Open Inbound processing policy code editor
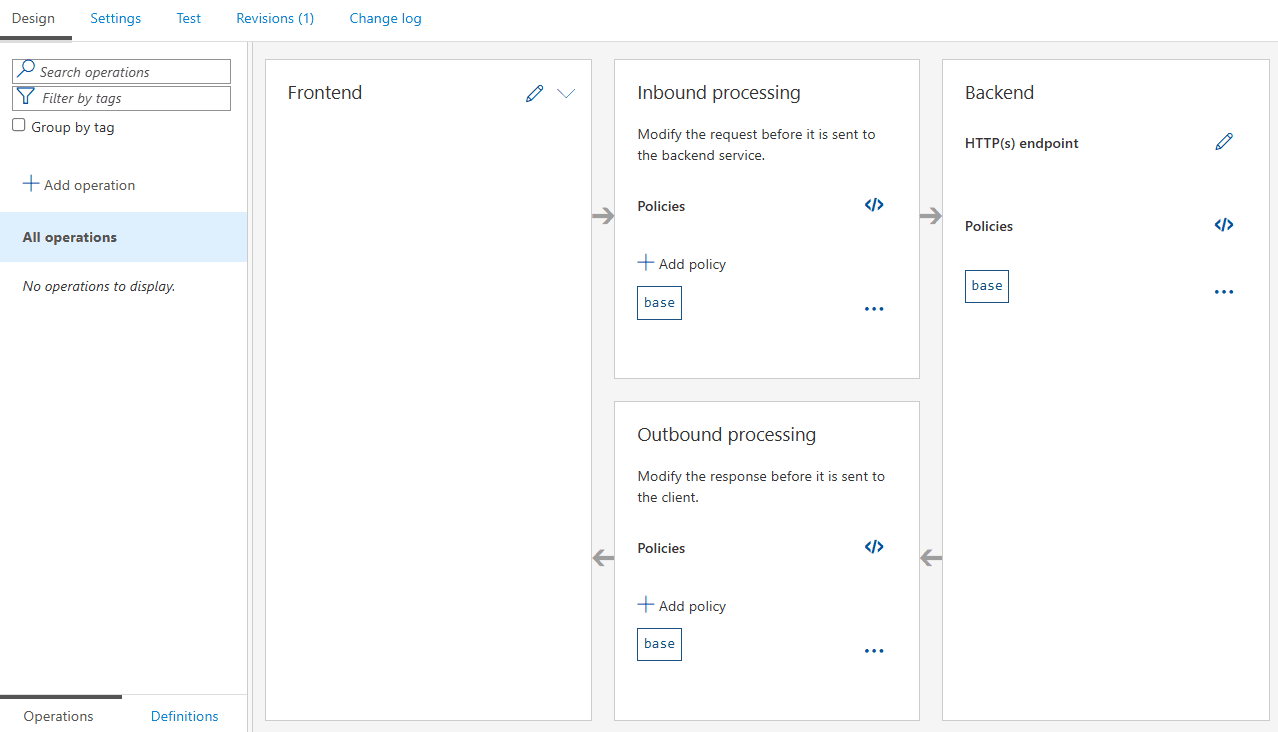Image resolution: width=1278 pixels, height=732 pixels. [874, 205]
